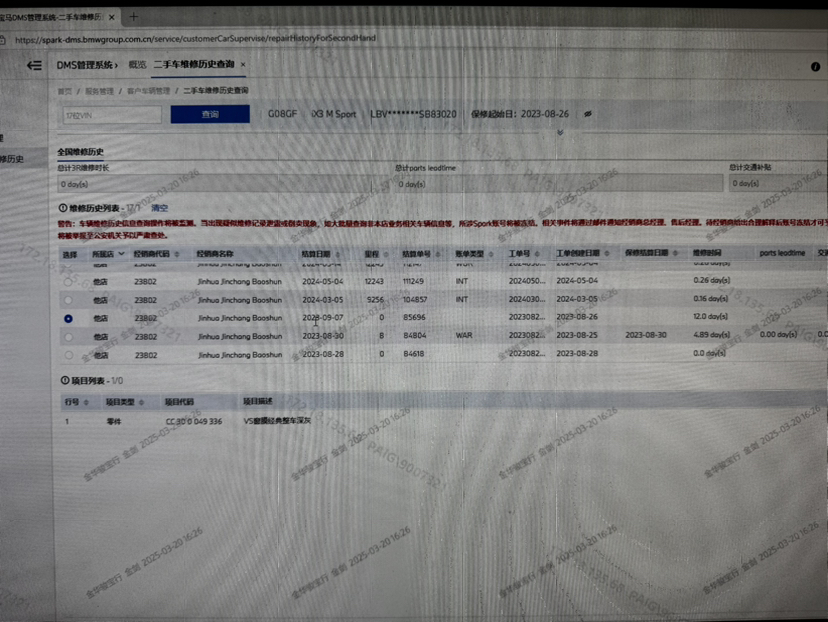The width and height of the screenshot is (828, 622).
Task: Close the 宝马DMS管理系统 browser tab
Action: (x=111, y=17)
